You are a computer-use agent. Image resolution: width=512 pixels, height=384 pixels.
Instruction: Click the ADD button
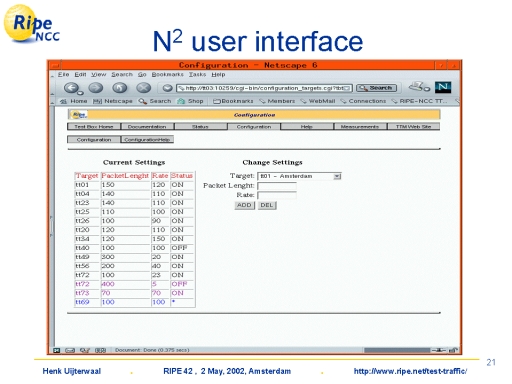(x=244, y=205)
